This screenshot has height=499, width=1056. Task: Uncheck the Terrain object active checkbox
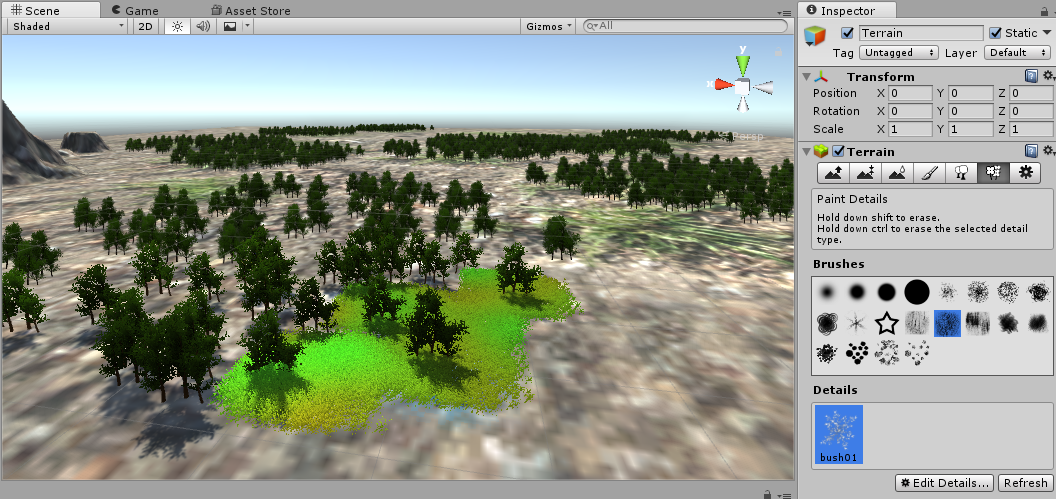click(x=848, y=33)
